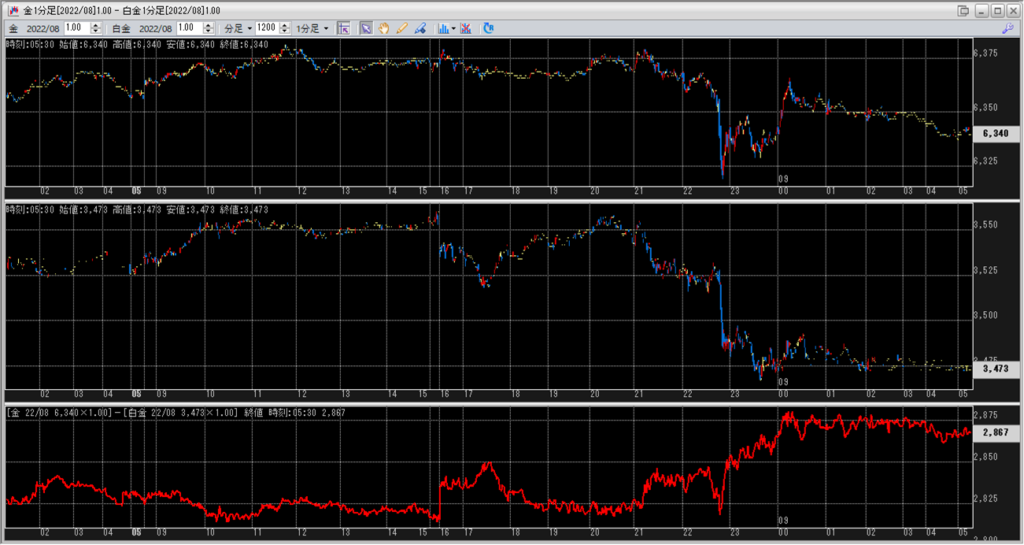Click the 1200 bar count field
Viewport: 1024px width, 545px height.
266,28
